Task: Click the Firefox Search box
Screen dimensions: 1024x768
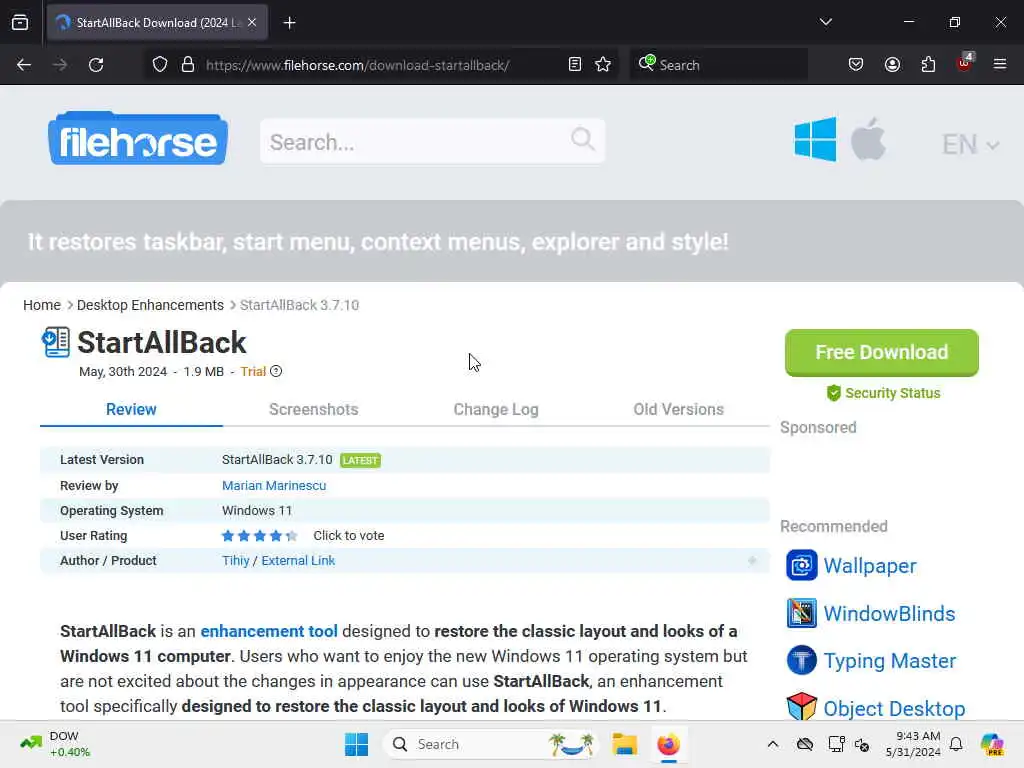Action: point(718,65)
